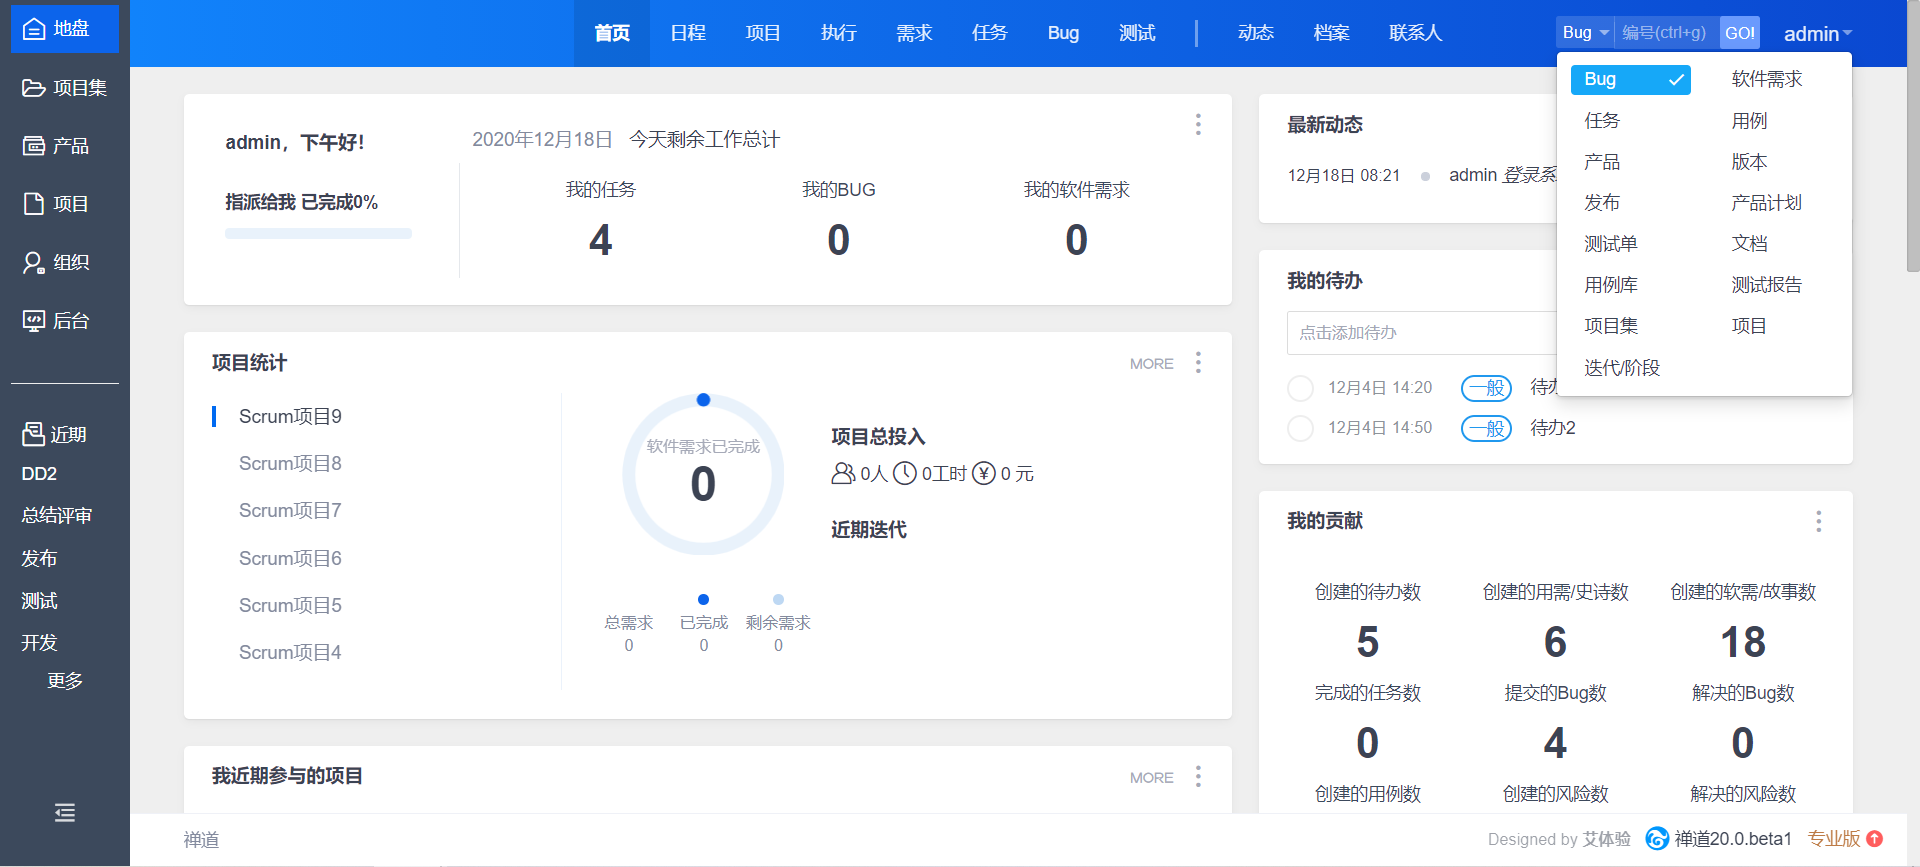
Task: Open the admin user menu
Action: (1818, 34)
